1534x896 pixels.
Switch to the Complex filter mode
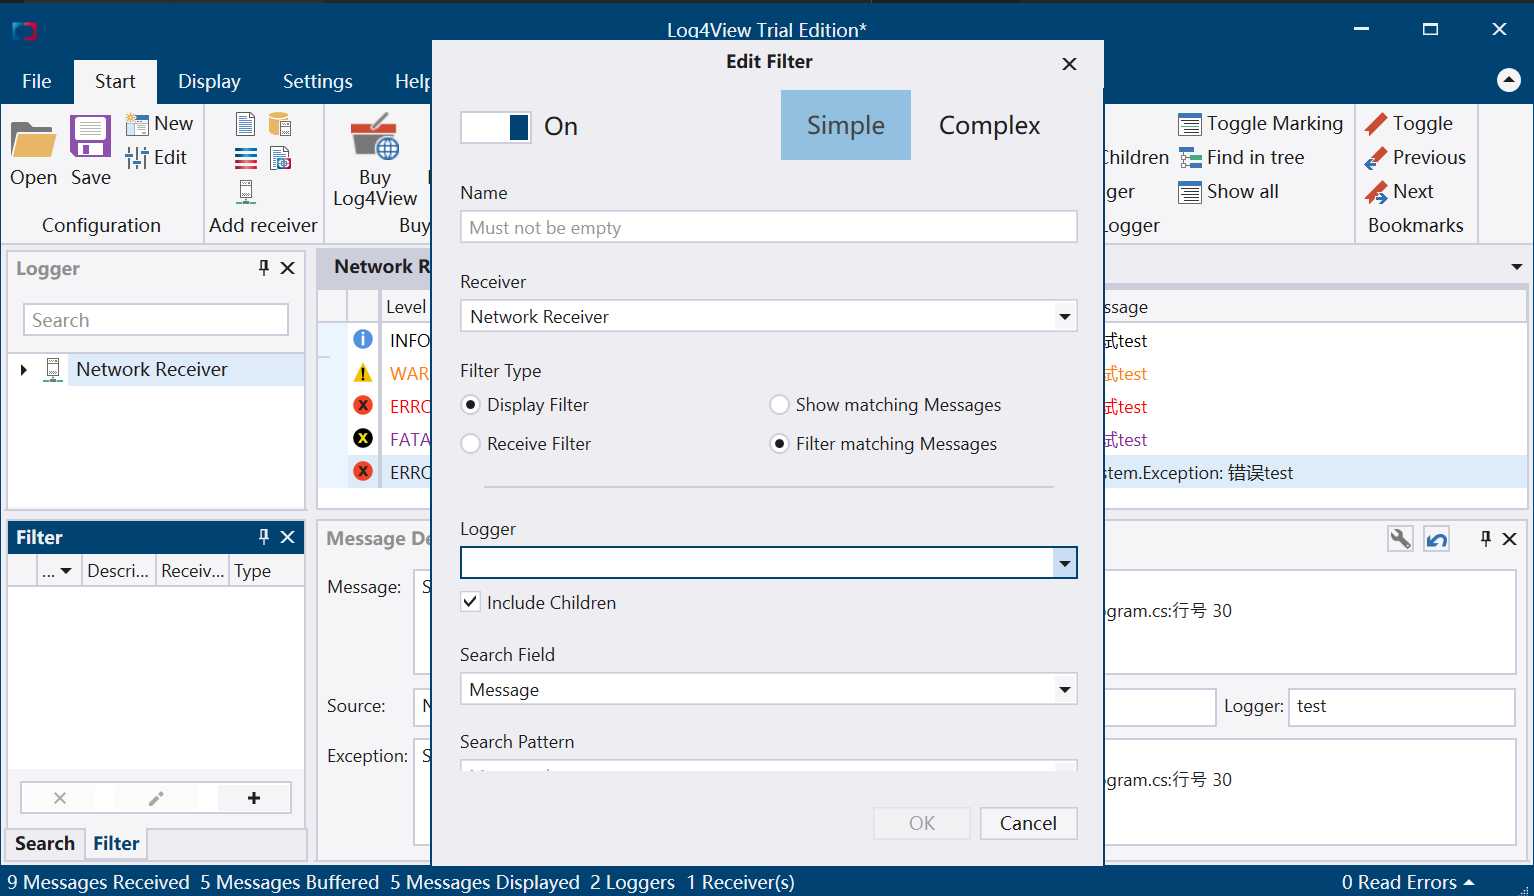[x=990, y=125]
